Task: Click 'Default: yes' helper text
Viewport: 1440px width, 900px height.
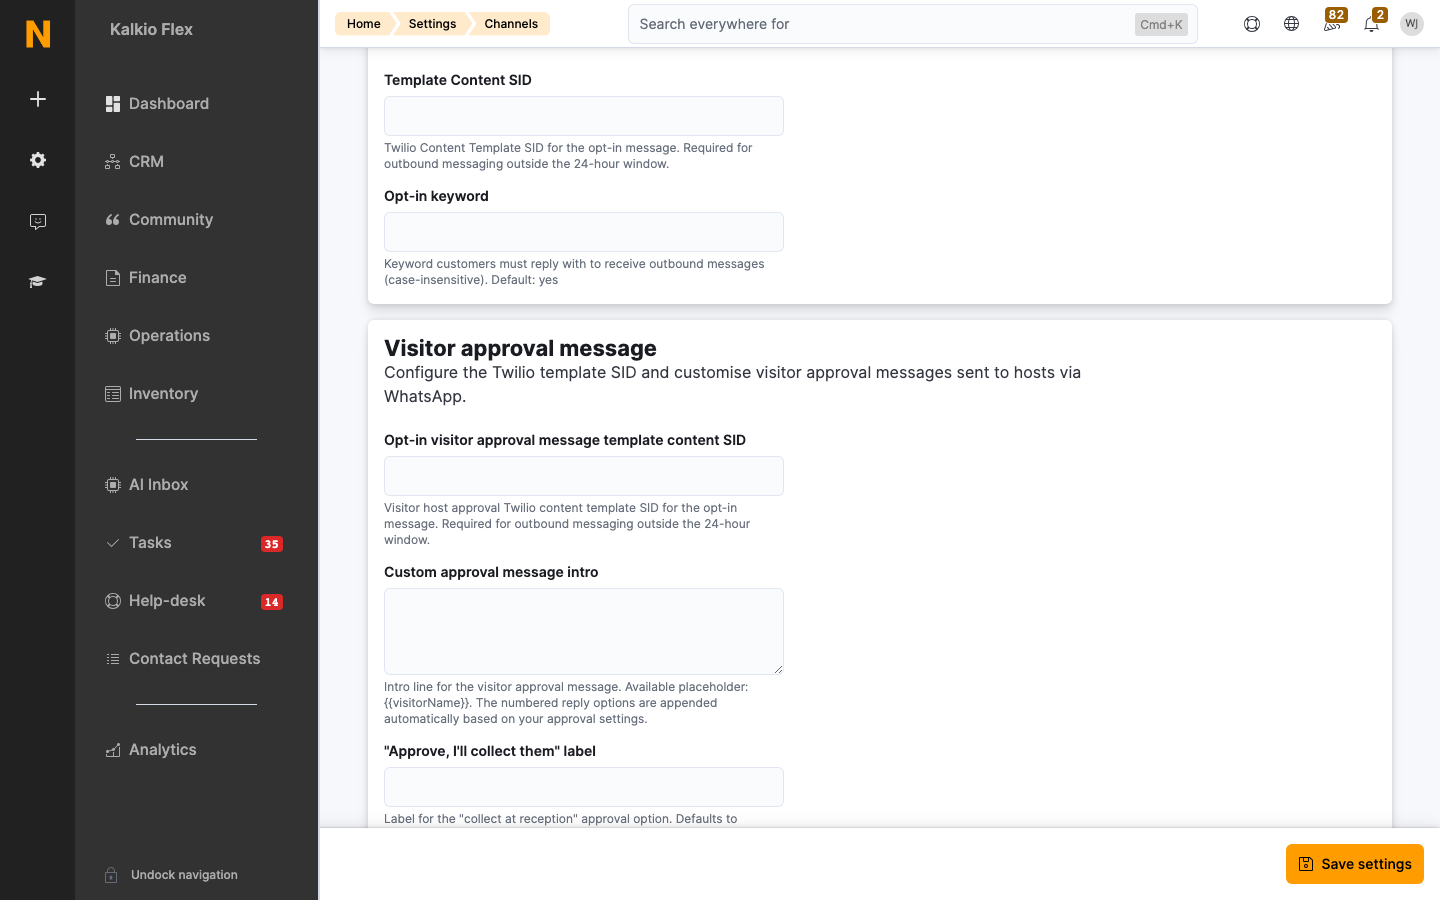Action: point(525,280)
